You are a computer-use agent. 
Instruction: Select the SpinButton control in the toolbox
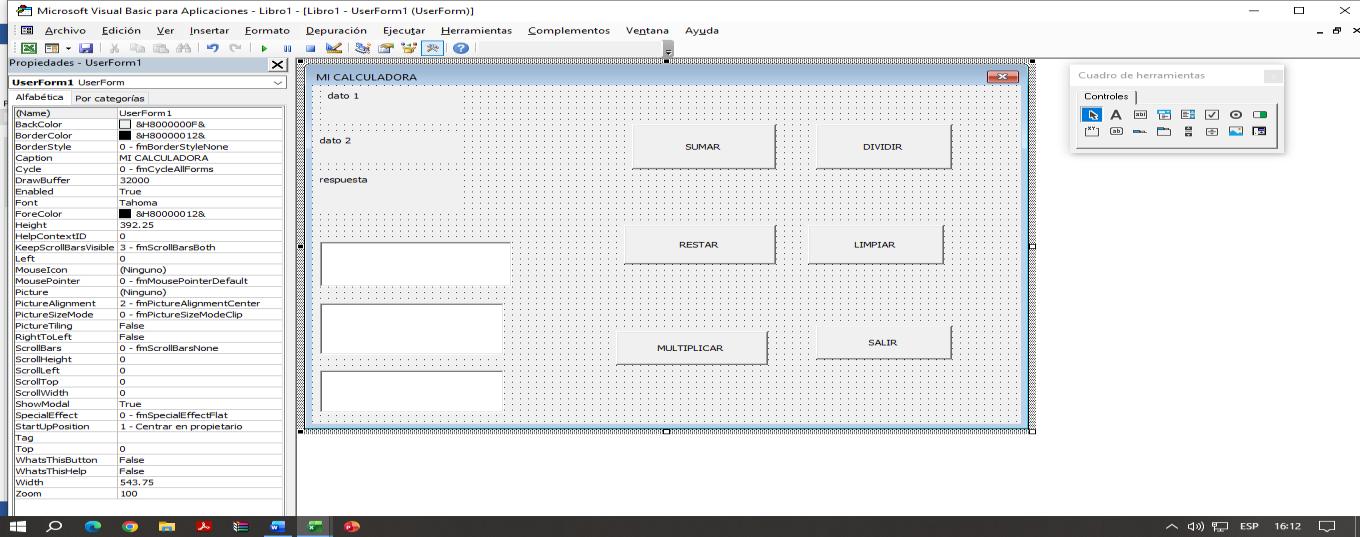(x=1212, y=131)
